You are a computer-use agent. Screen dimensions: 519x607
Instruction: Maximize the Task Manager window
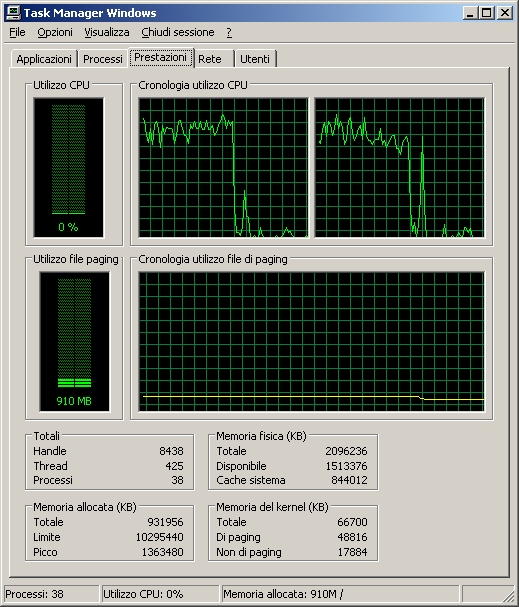click(486, 13)
